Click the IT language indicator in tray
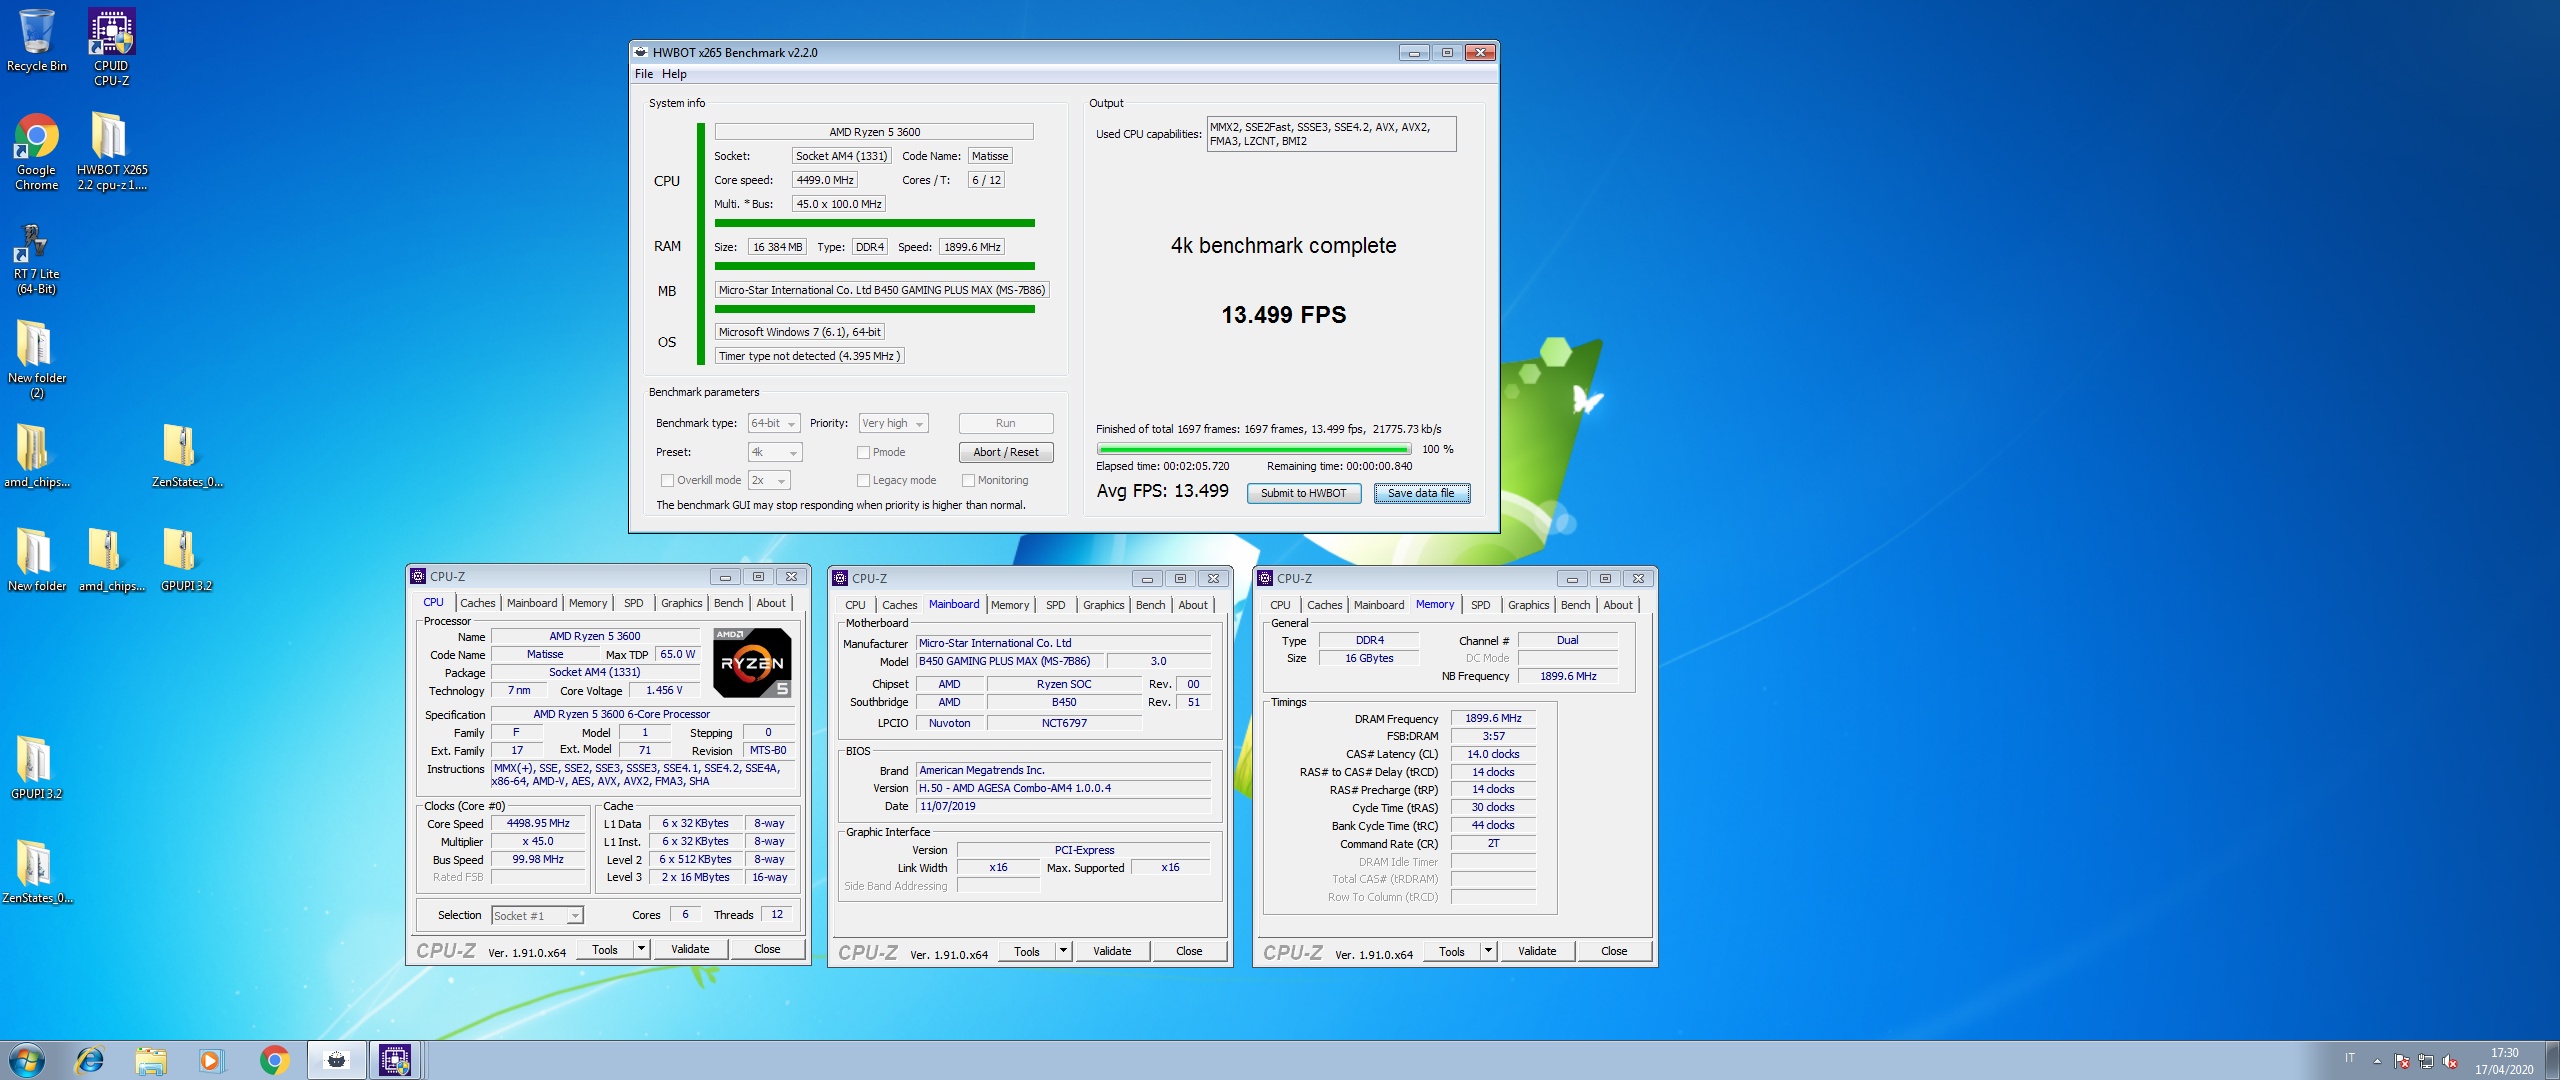The width and height of the screenshot is (2560, 1080). pyautogui.click(x=2349, y=1058)
